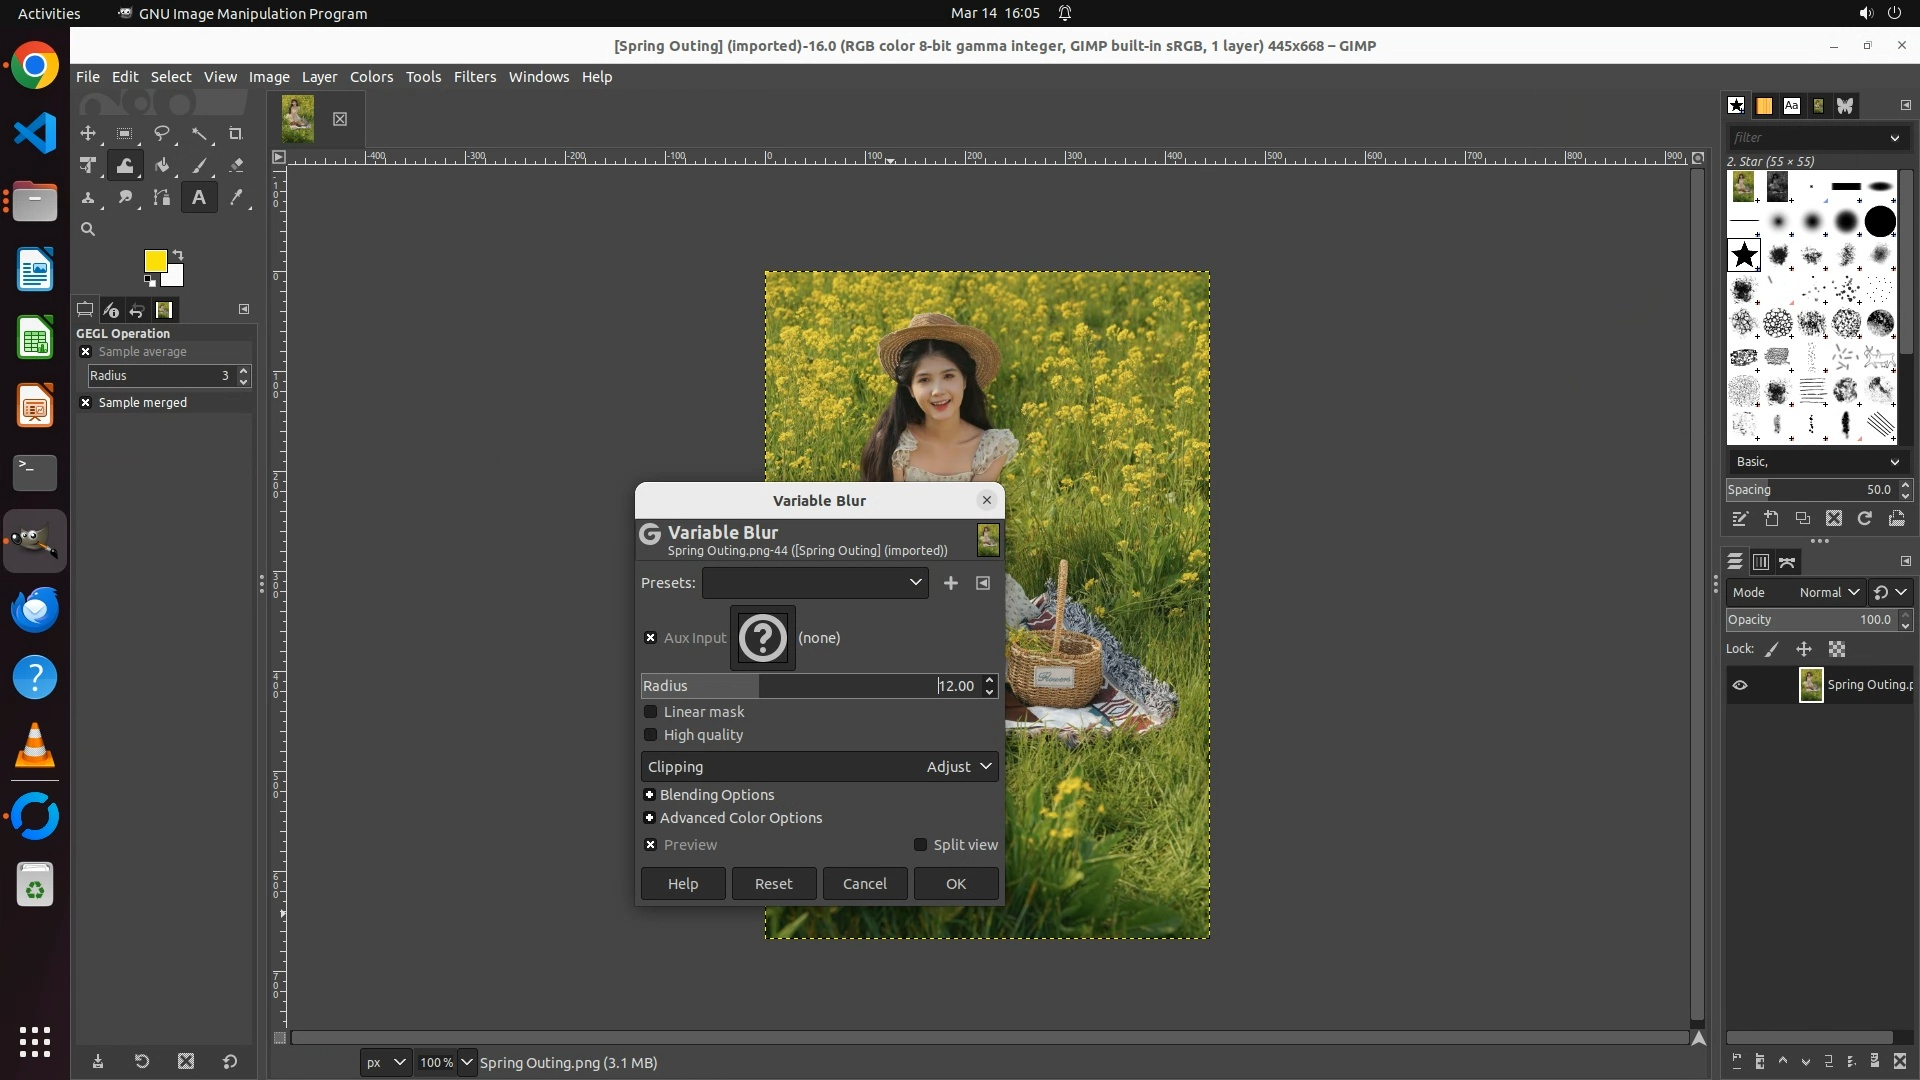Expand Blending Options section
This screenshot has height=1080, width=1920.
[650, 795]
